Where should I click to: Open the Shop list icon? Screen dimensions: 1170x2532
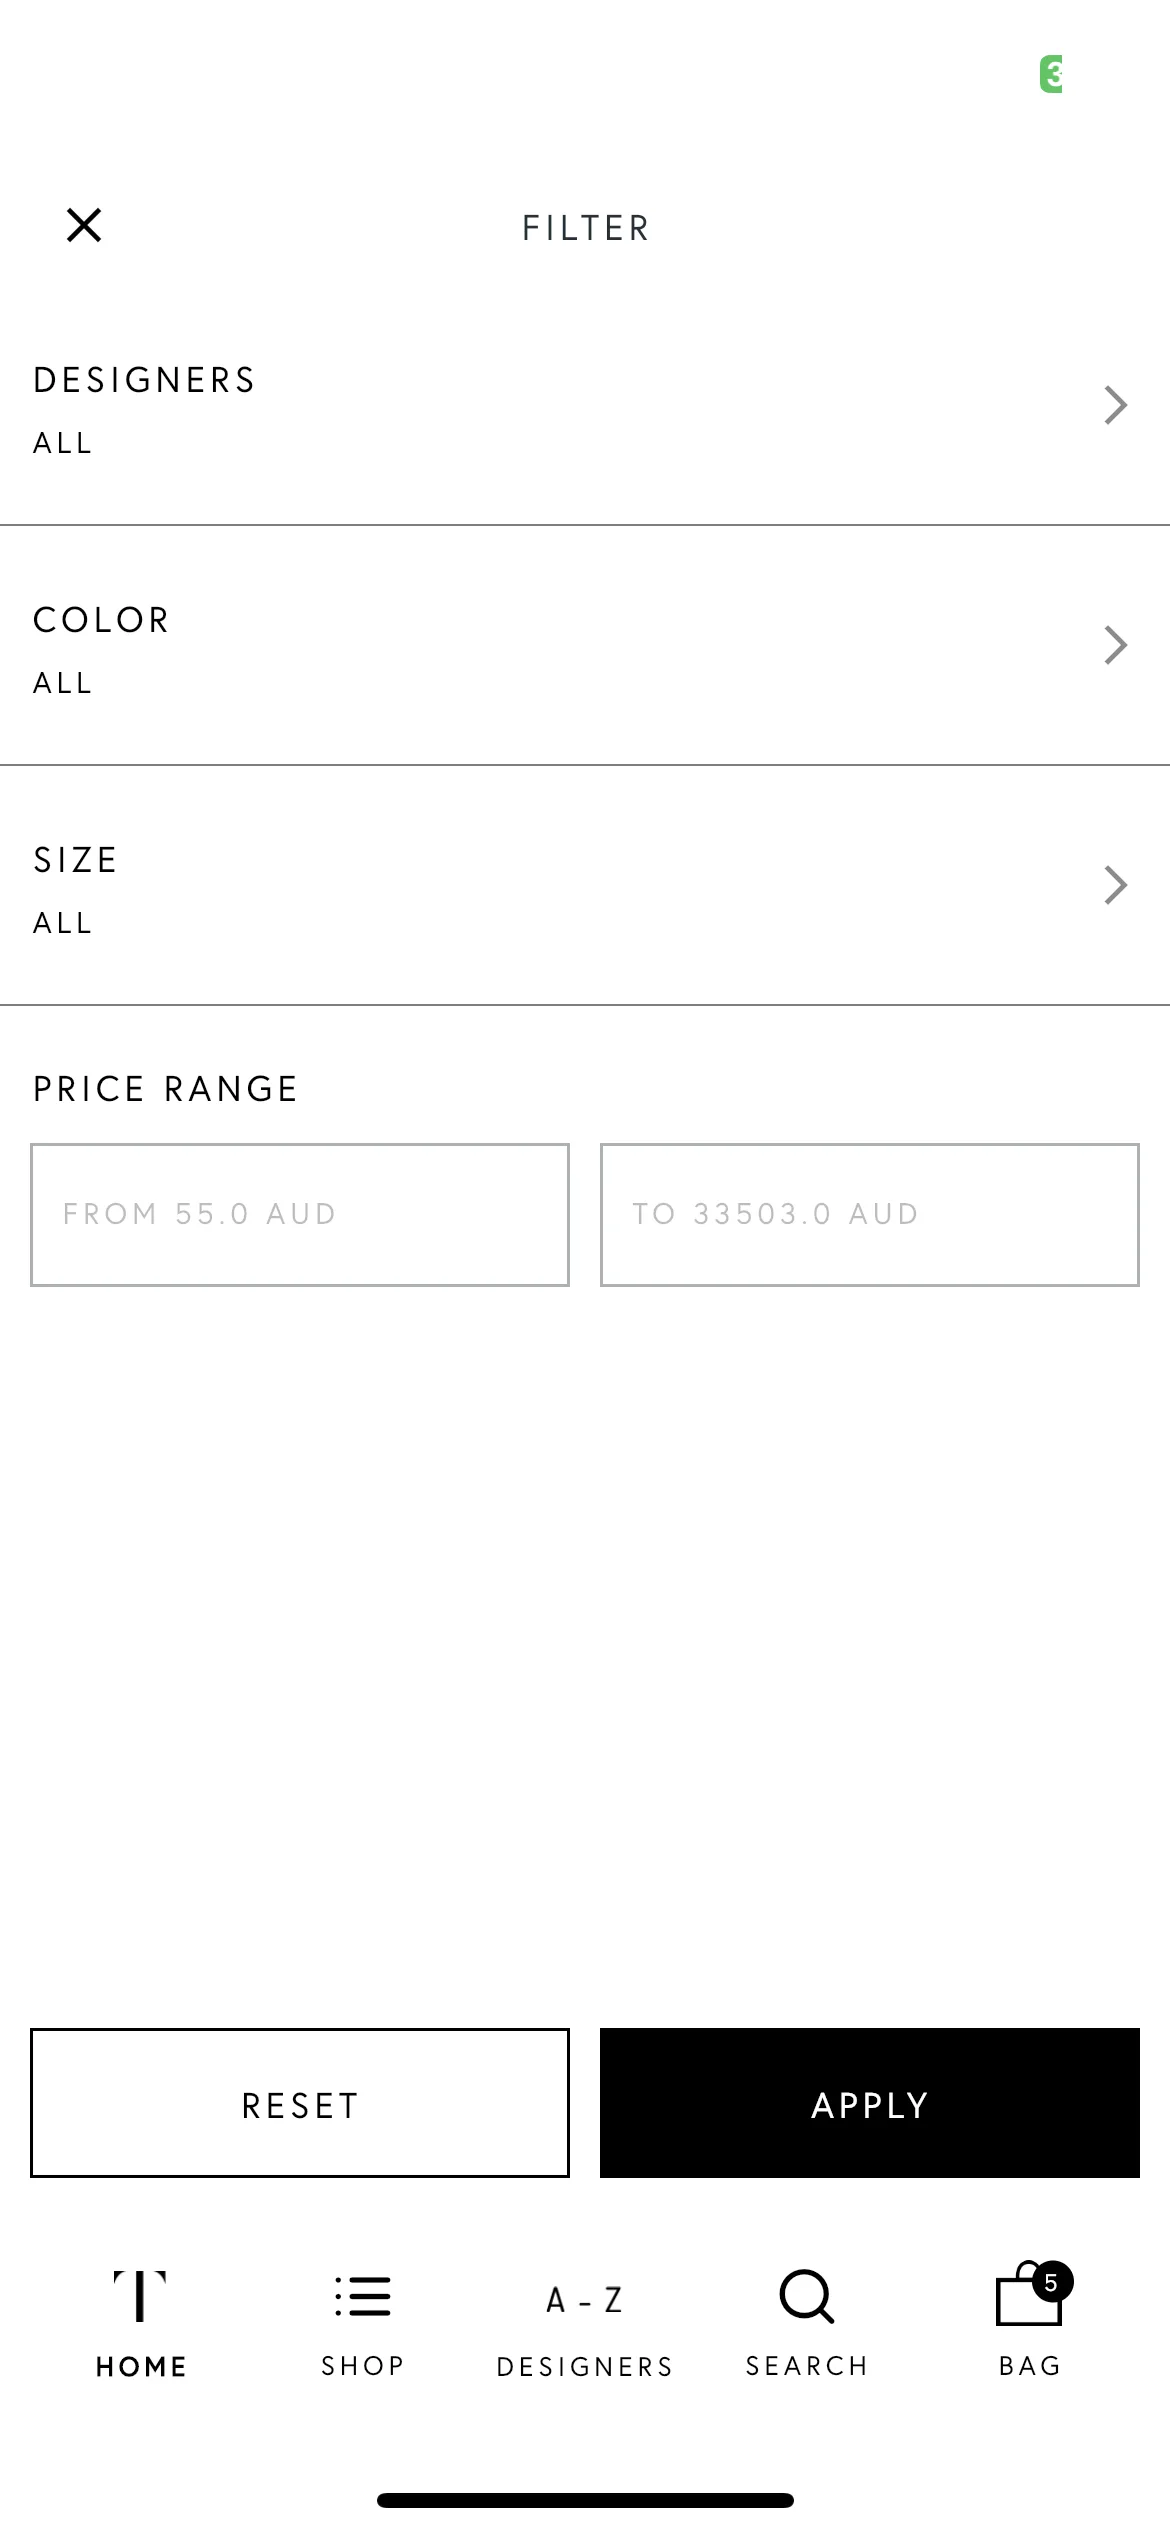(363, 2296)
